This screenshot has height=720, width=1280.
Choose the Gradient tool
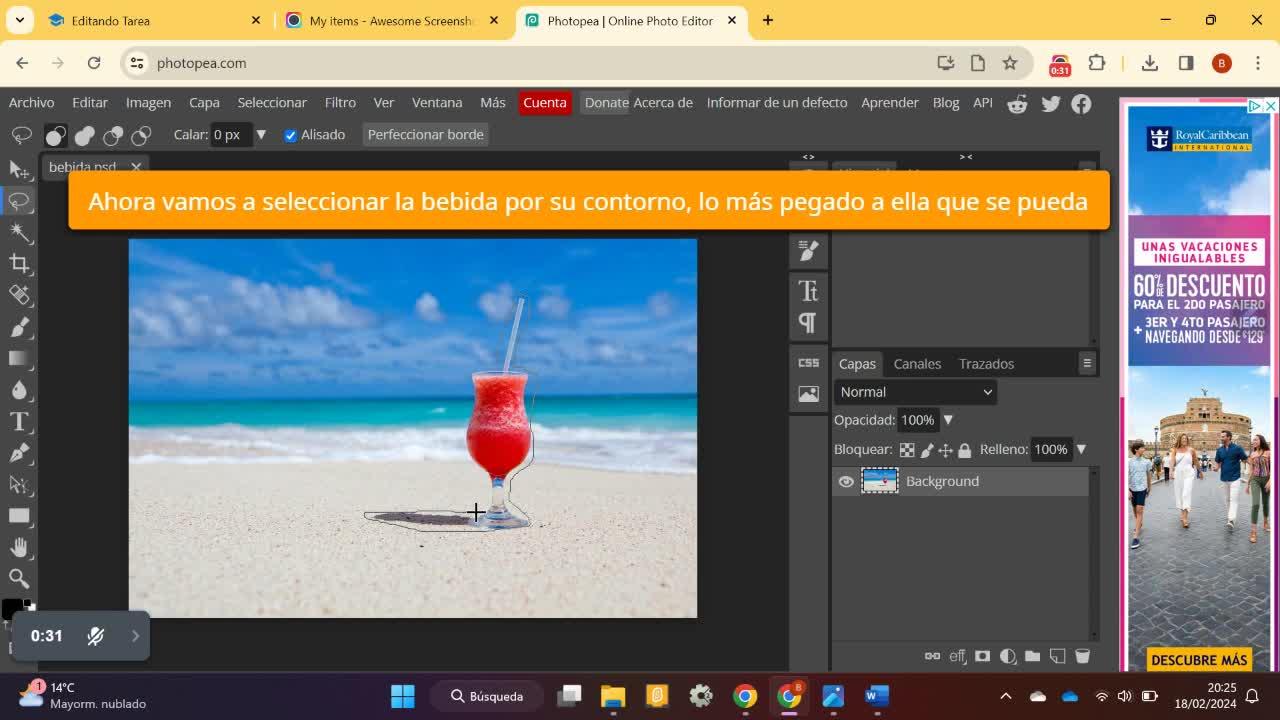19,358
